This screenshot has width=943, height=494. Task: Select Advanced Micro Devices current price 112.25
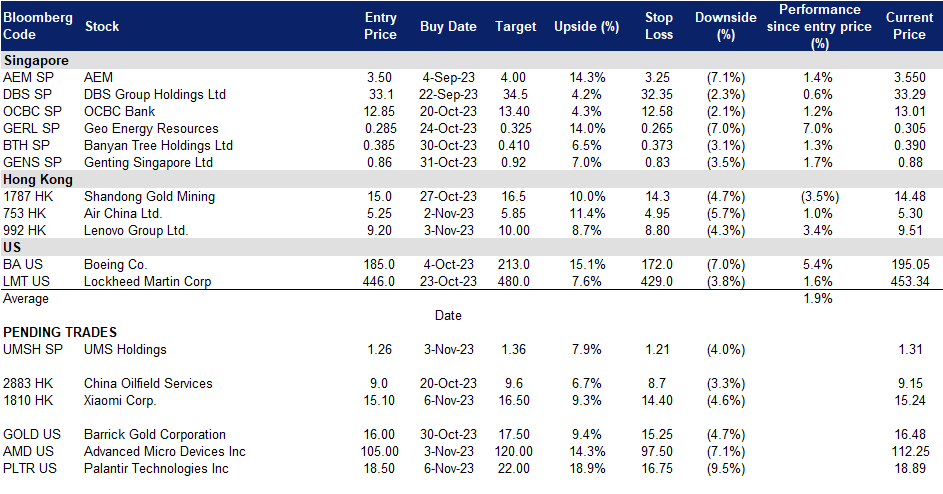coord(908,451)
